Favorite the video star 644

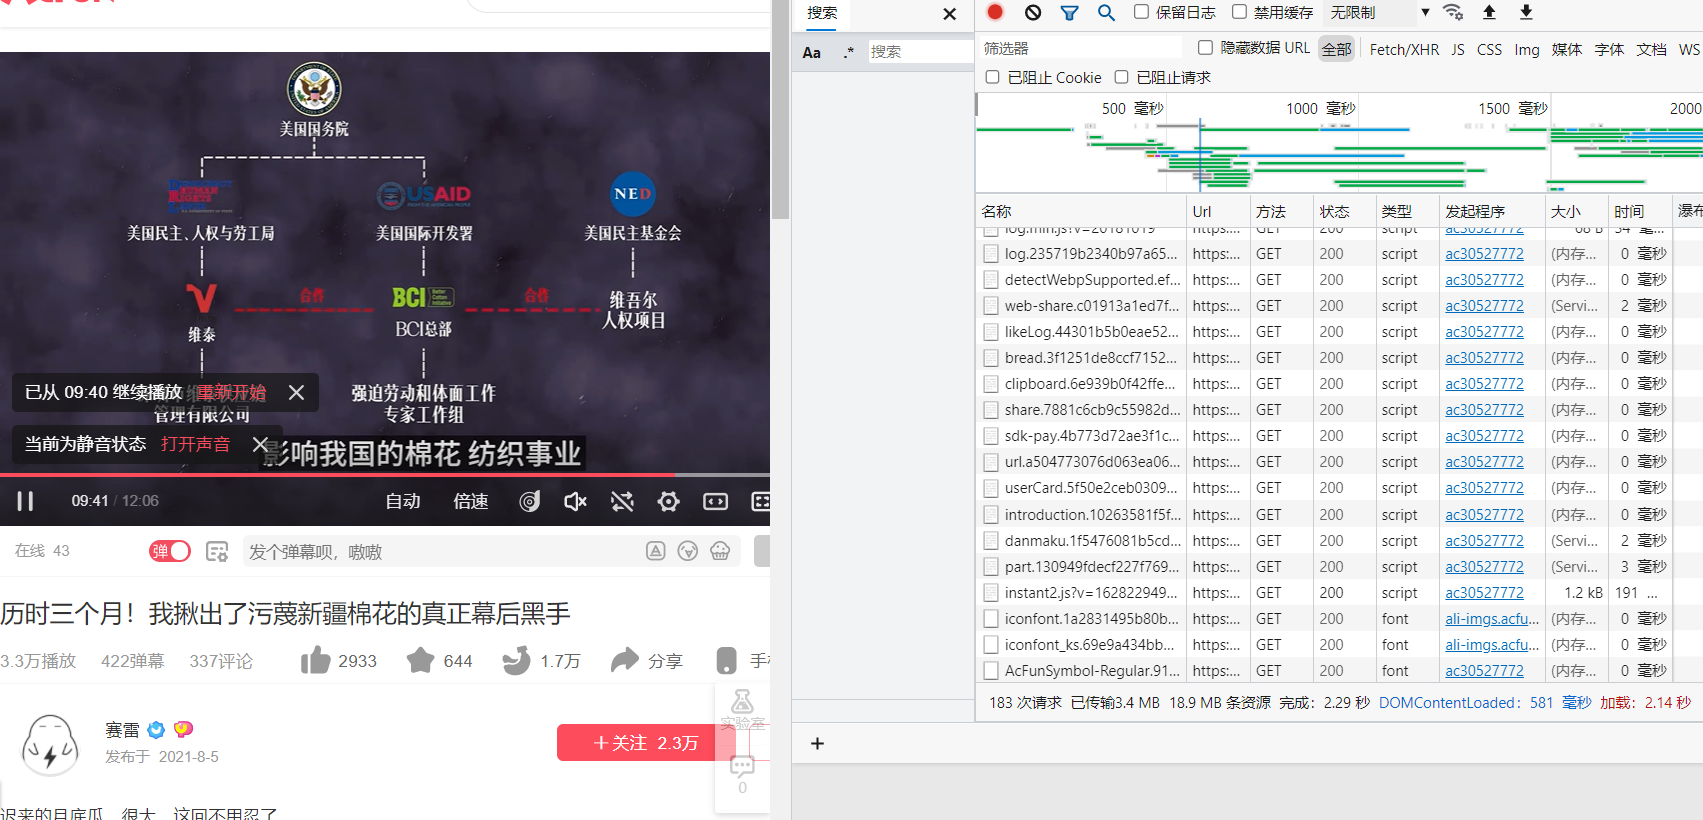421,660
